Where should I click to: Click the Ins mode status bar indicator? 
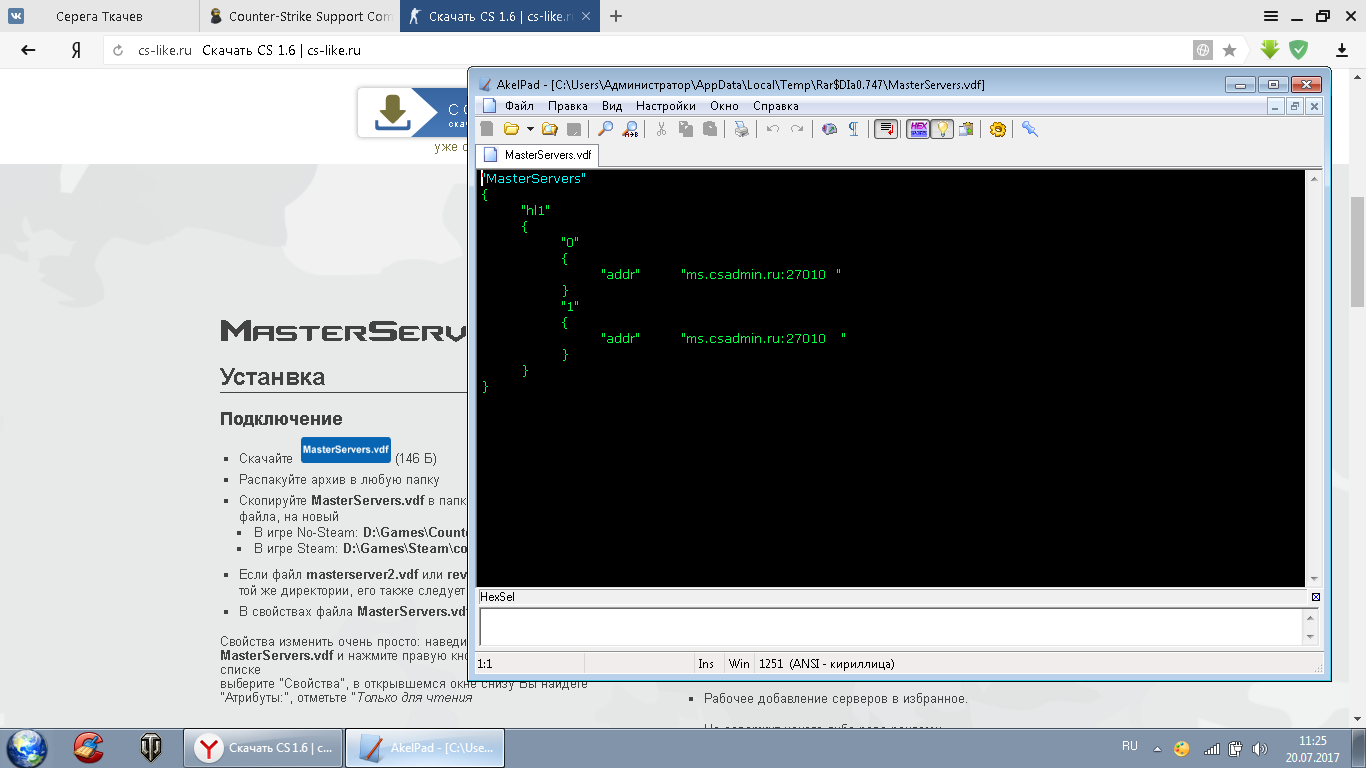click(x=706, y=664)
